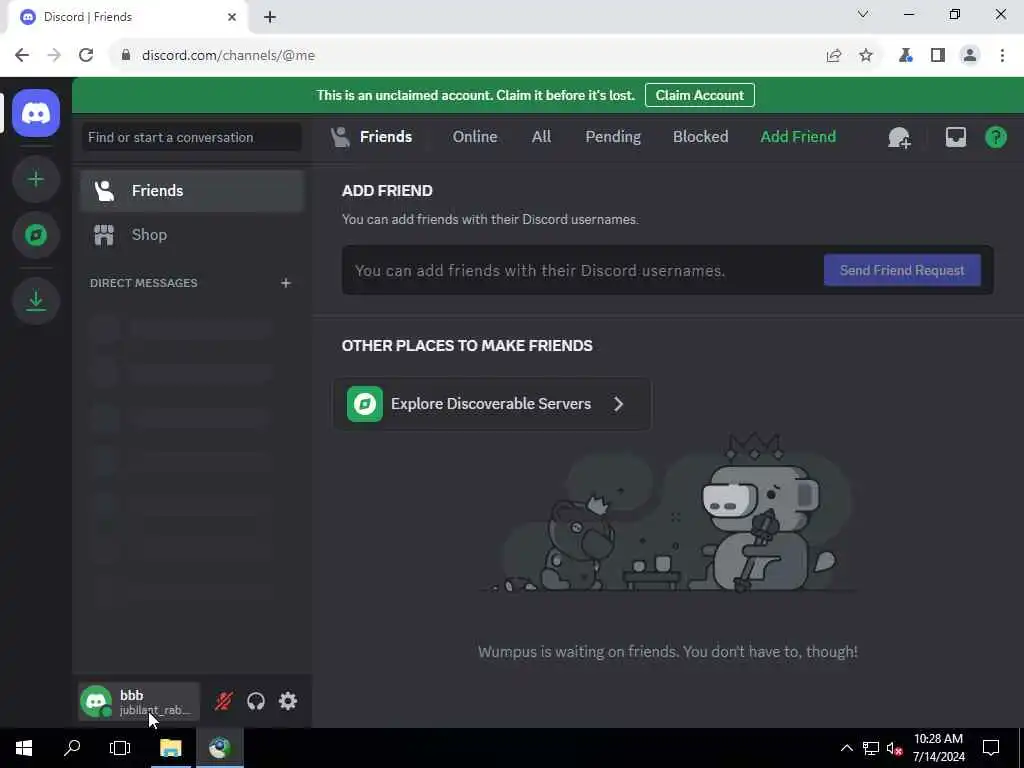The height and width of the screenshot is (768, 1024).
Task: Select the Discord | Friends browser tab
Action: (x=127, y=17)
